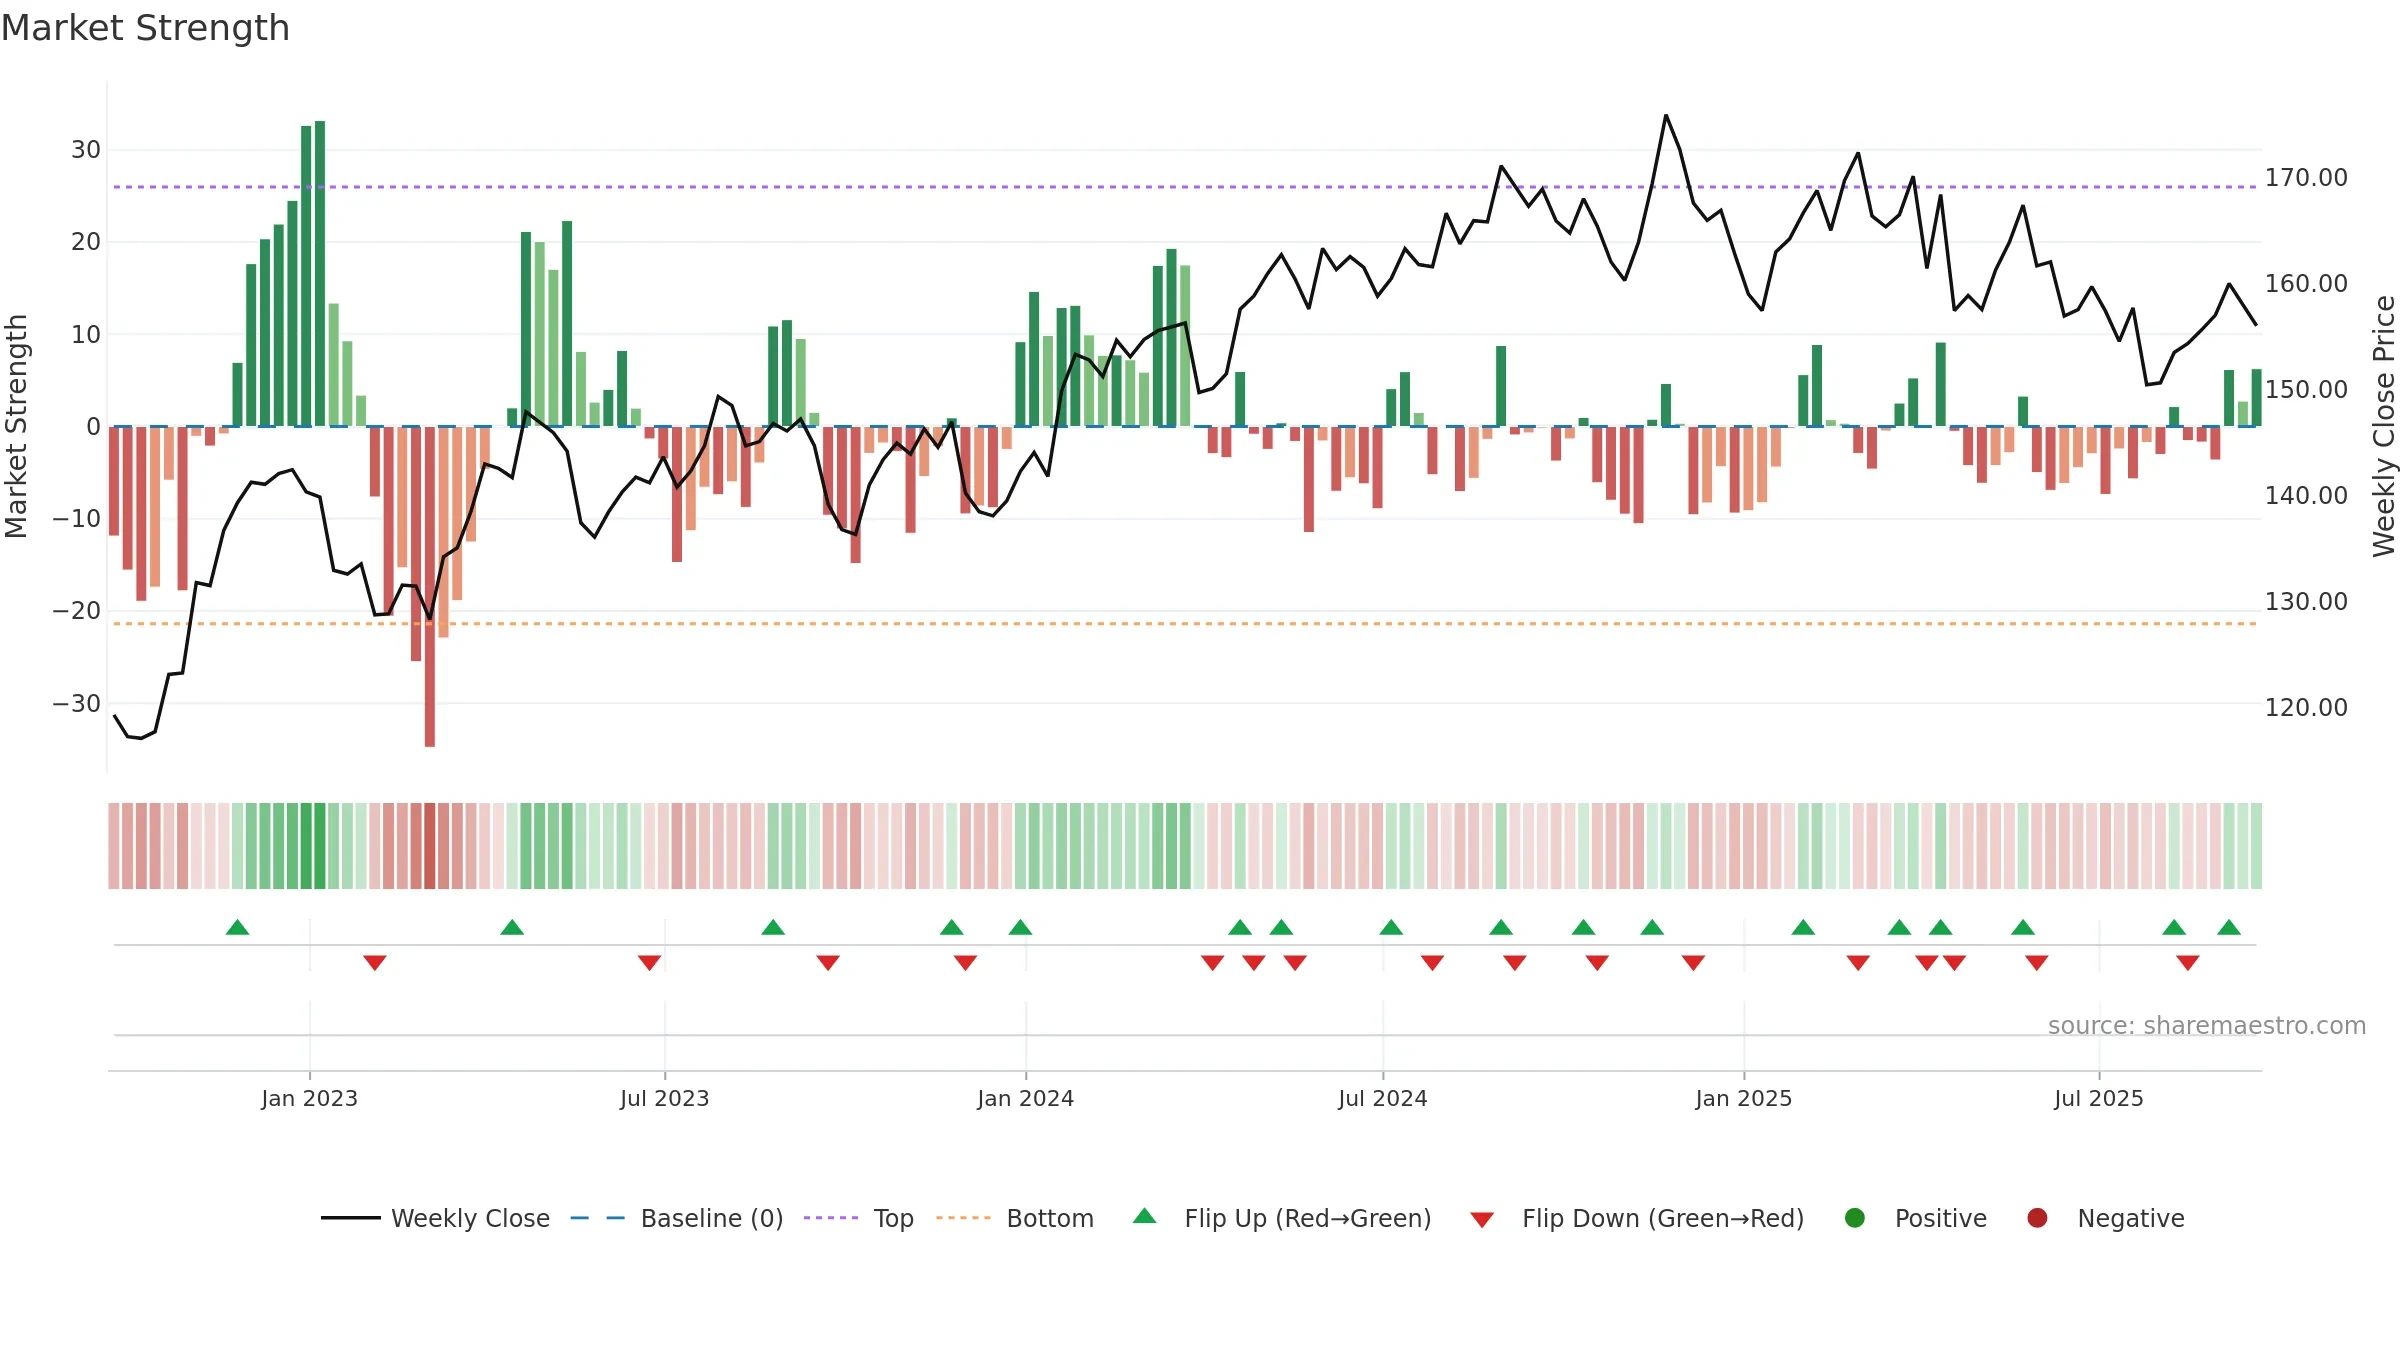The height and width of the screenshot is (1350, 2400).
Task: Click the purple dotted Top line swatch
Action: pyautogui.click(x=831, y=1218)
